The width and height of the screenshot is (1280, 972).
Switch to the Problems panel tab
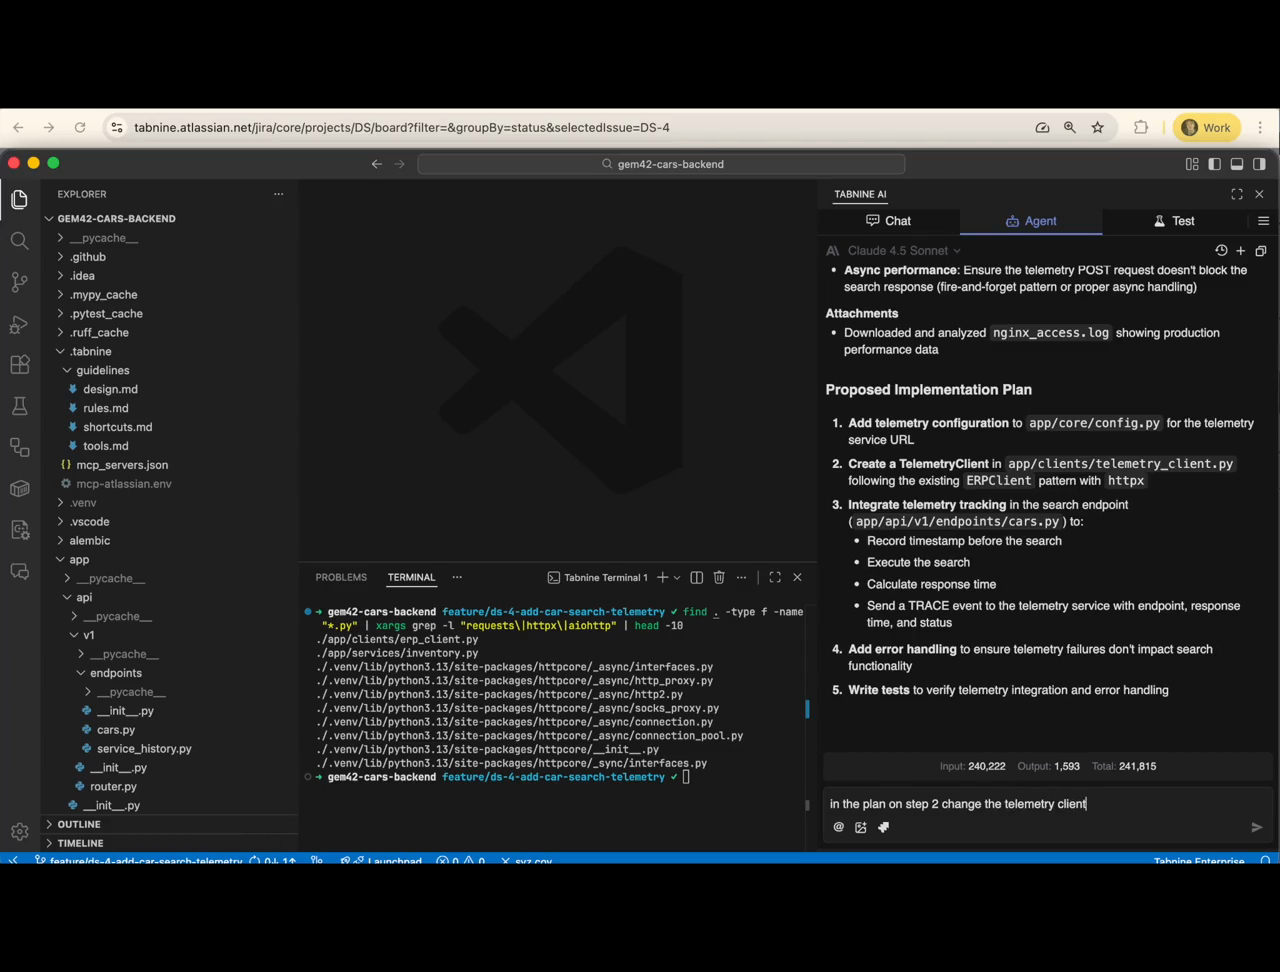(341, 577)
